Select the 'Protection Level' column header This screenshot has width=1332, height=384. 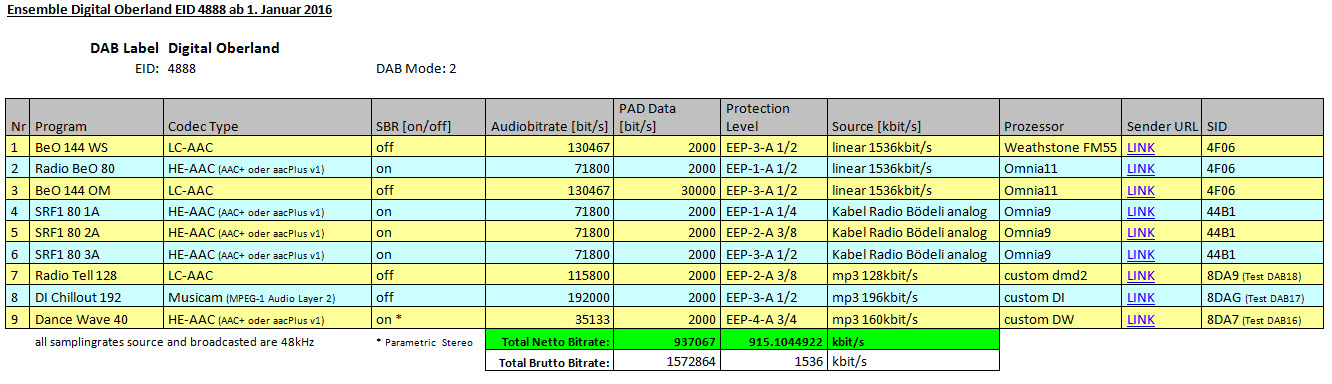(775, 117)
